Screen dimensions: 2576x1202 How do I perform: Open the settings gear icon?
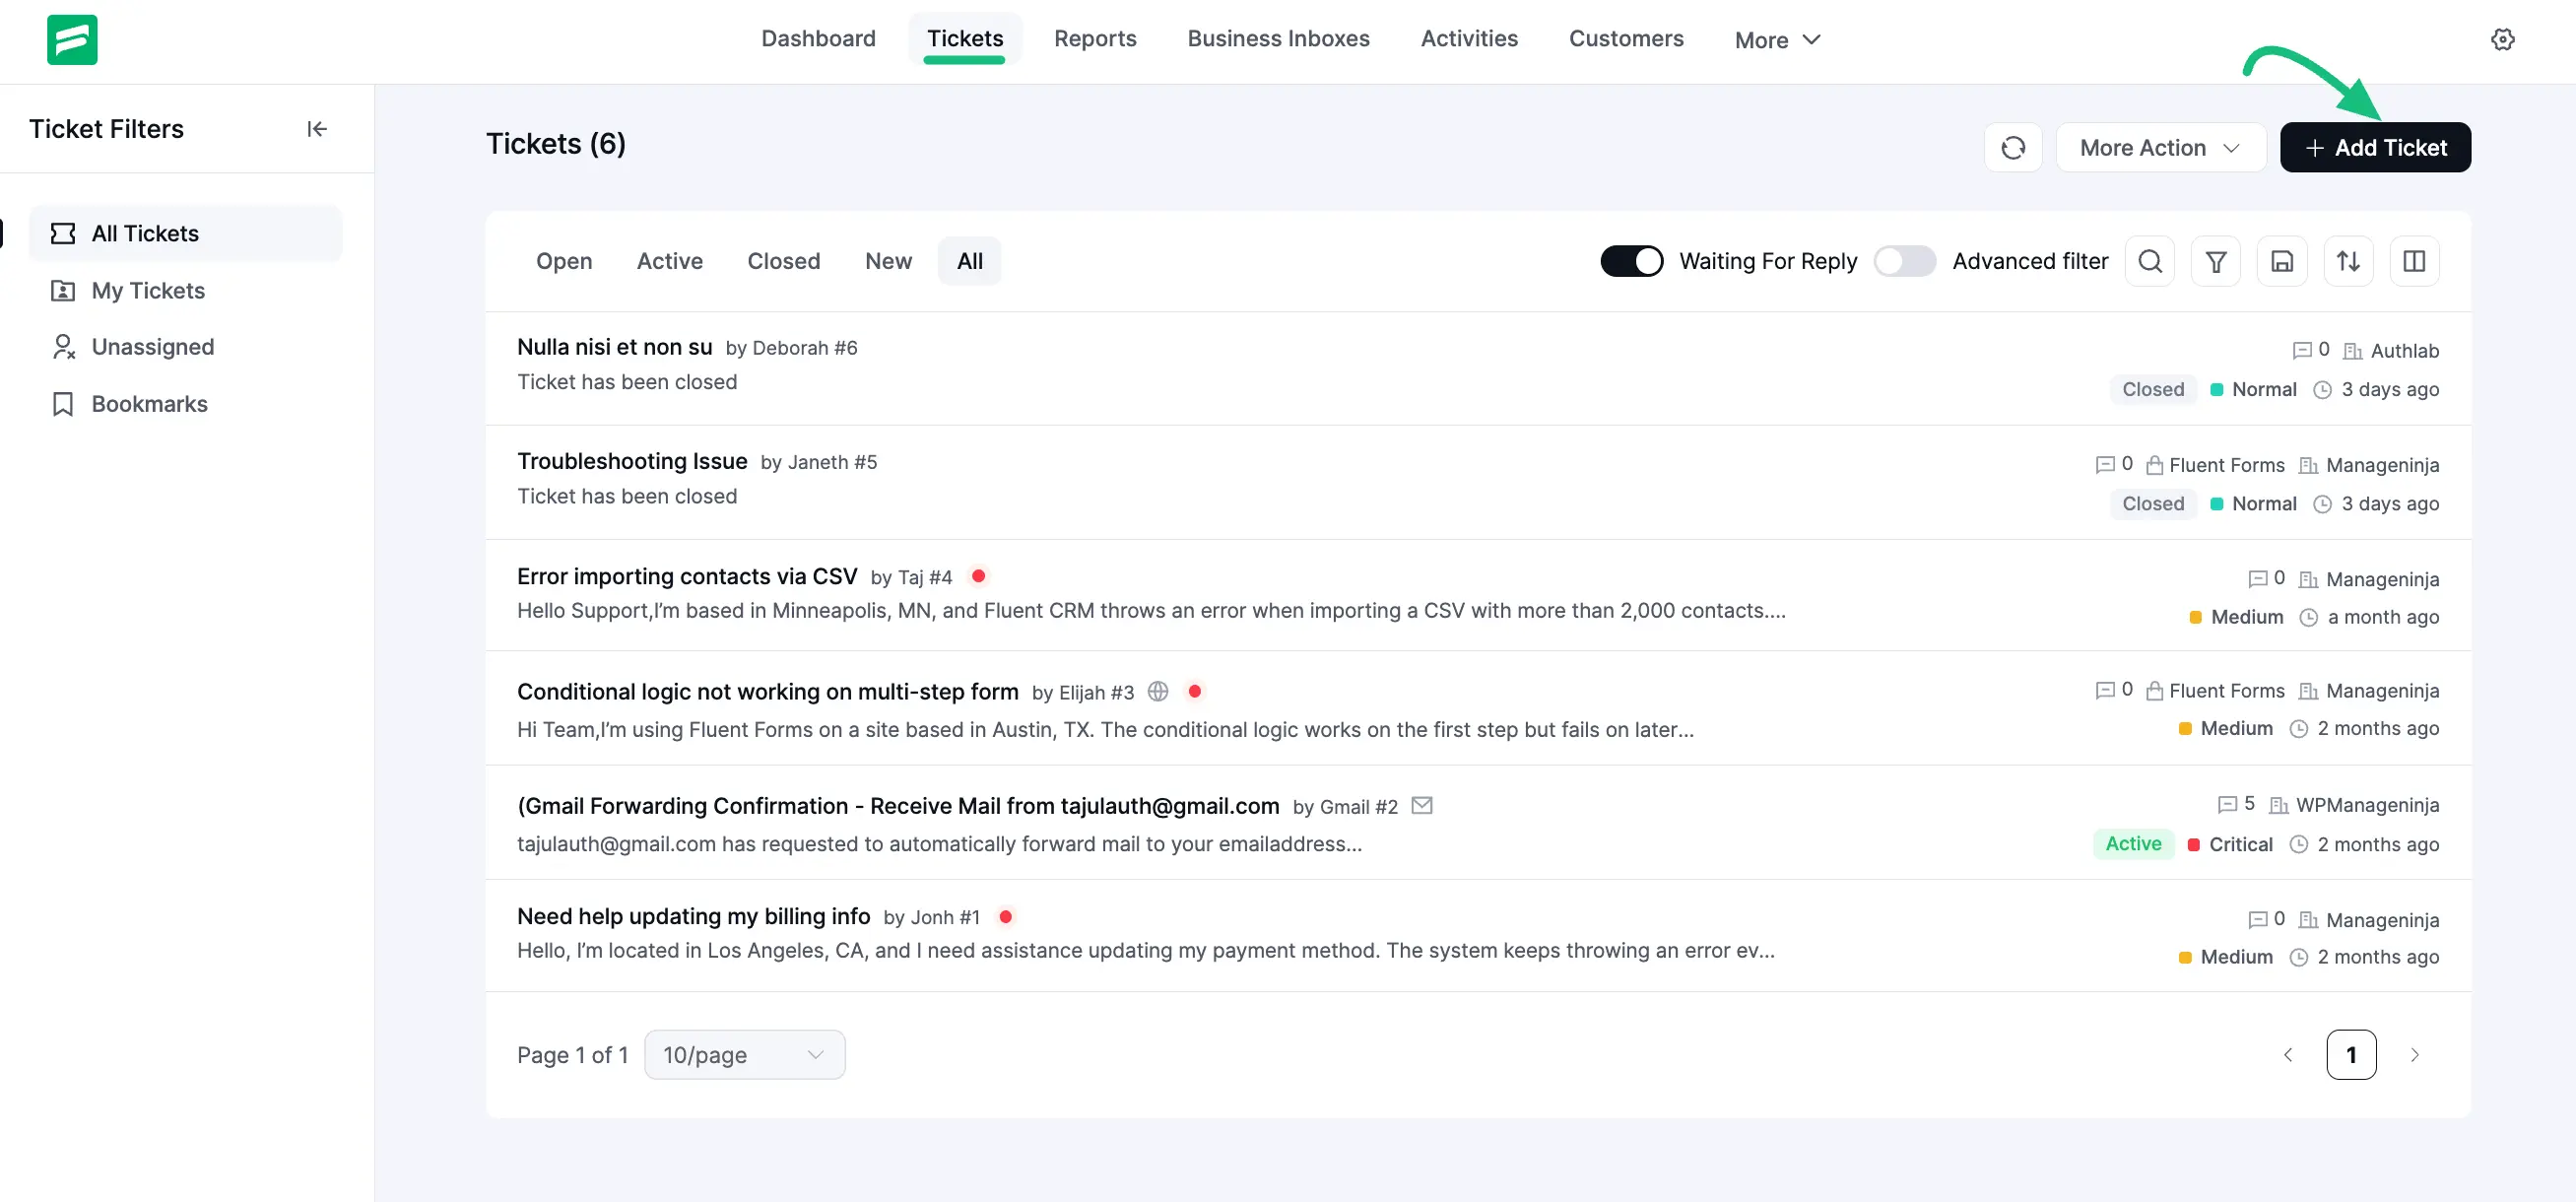point(2502,39)
